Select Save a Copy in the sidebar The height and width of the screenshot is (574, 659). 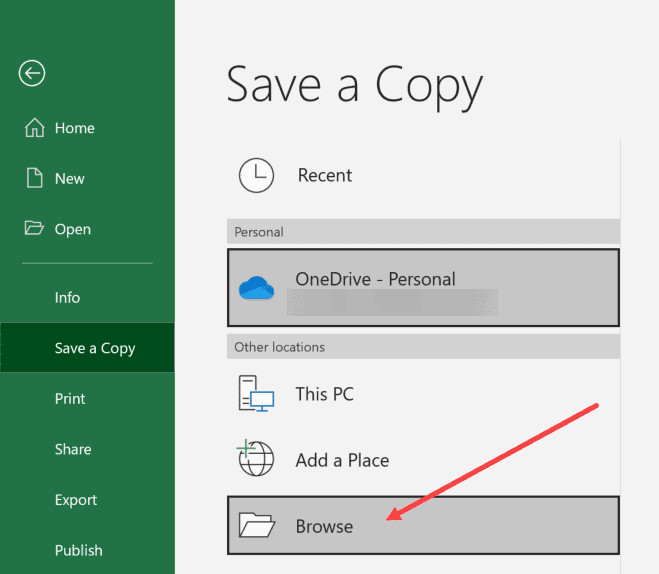pyautogui.click(x=94, y=348)
